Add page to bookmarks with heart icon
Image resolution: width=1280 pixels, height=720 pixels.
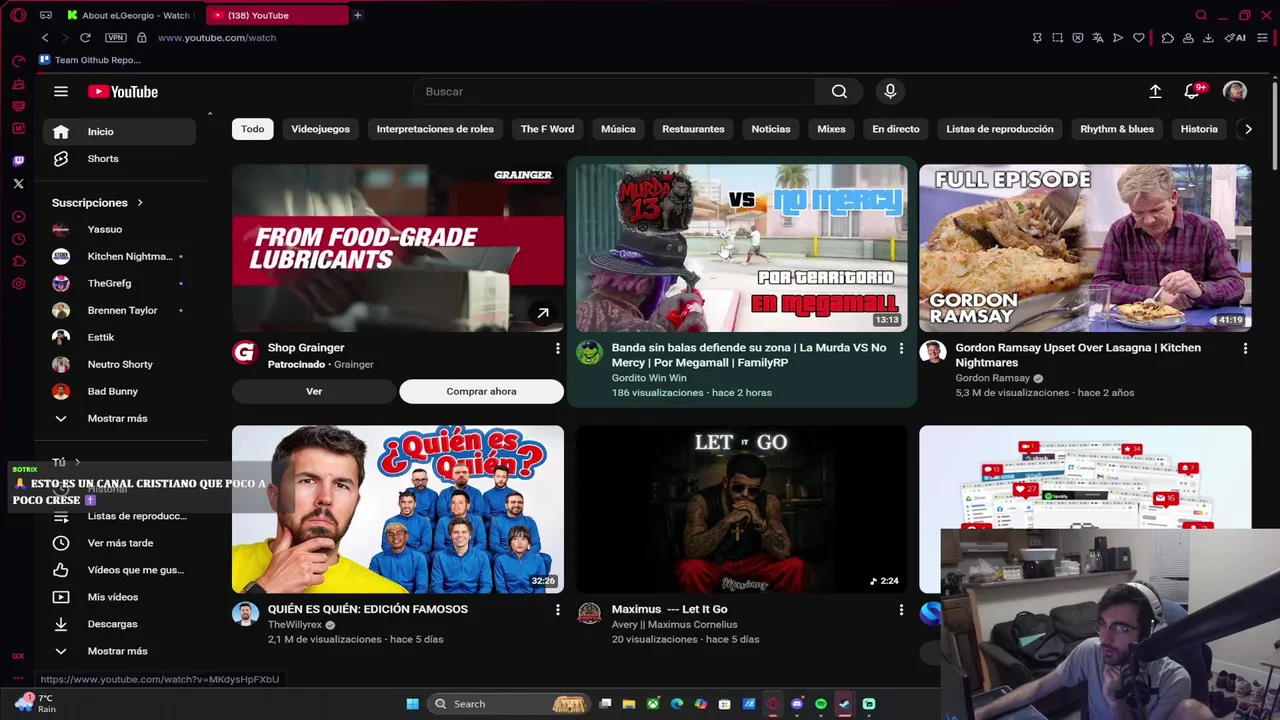point(1139,38)
